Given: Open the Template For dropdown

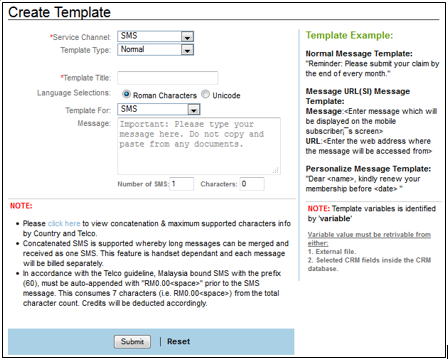Looking at the screenshot, I should point(159,109).
